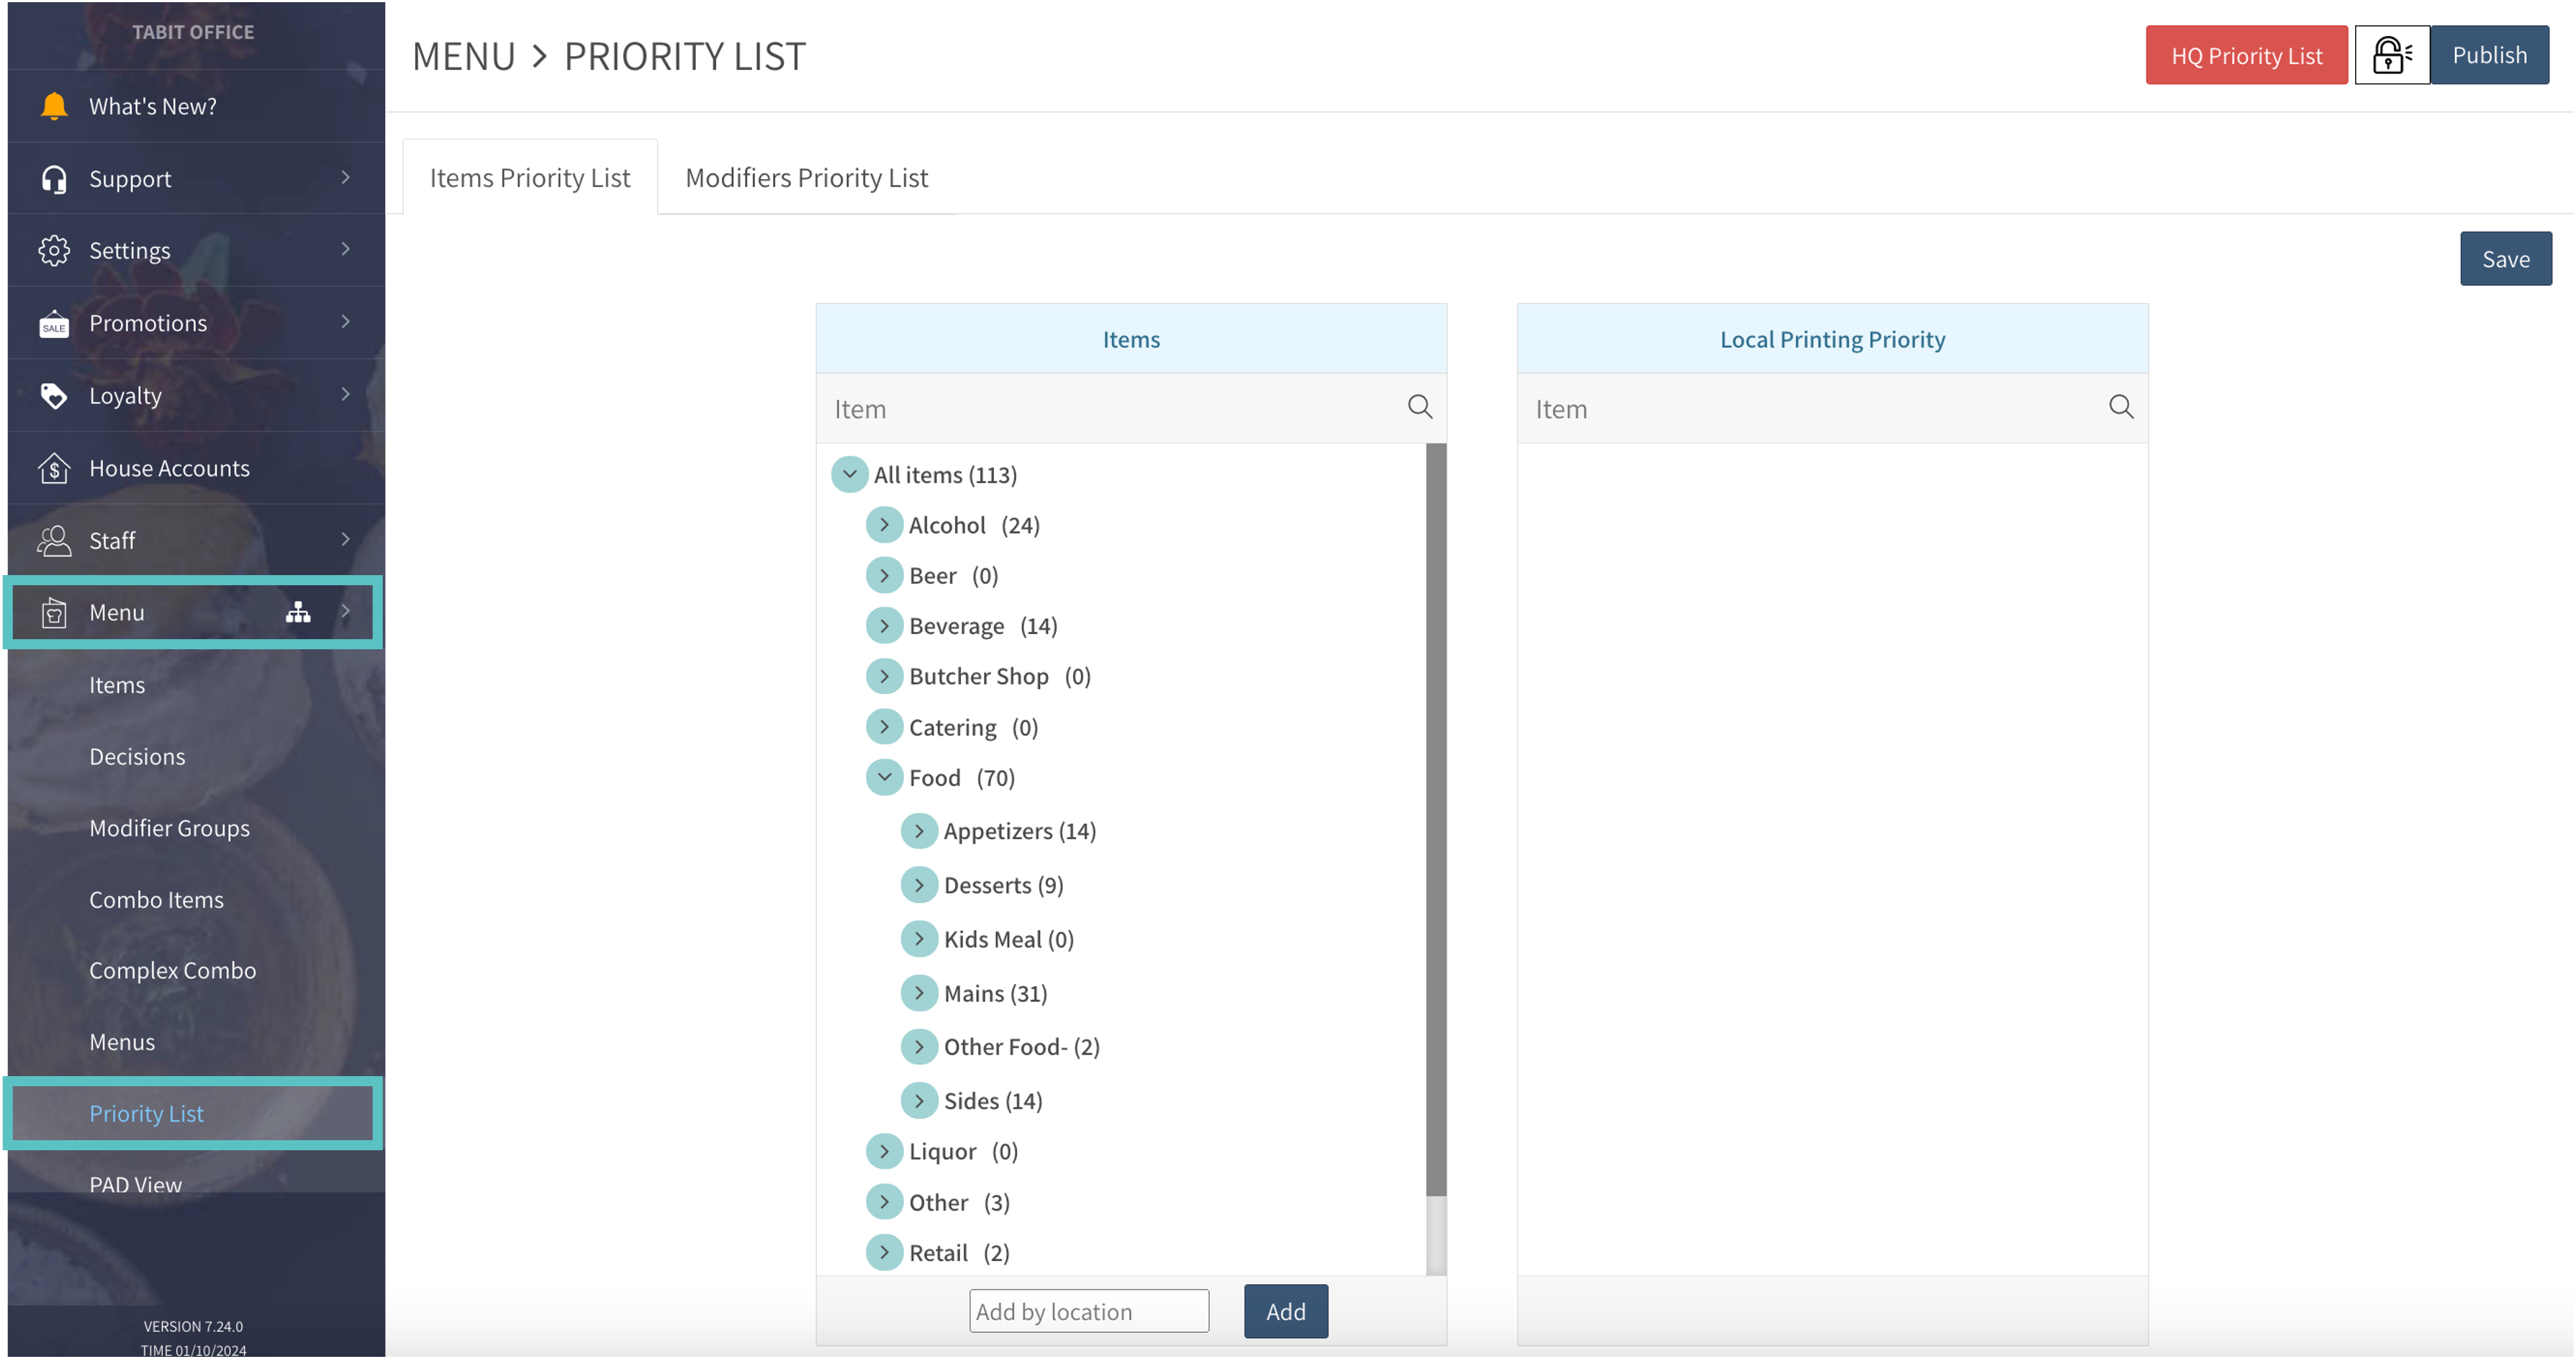
Task: Click the Local Printing Priority header
Action: point(1832,339)
